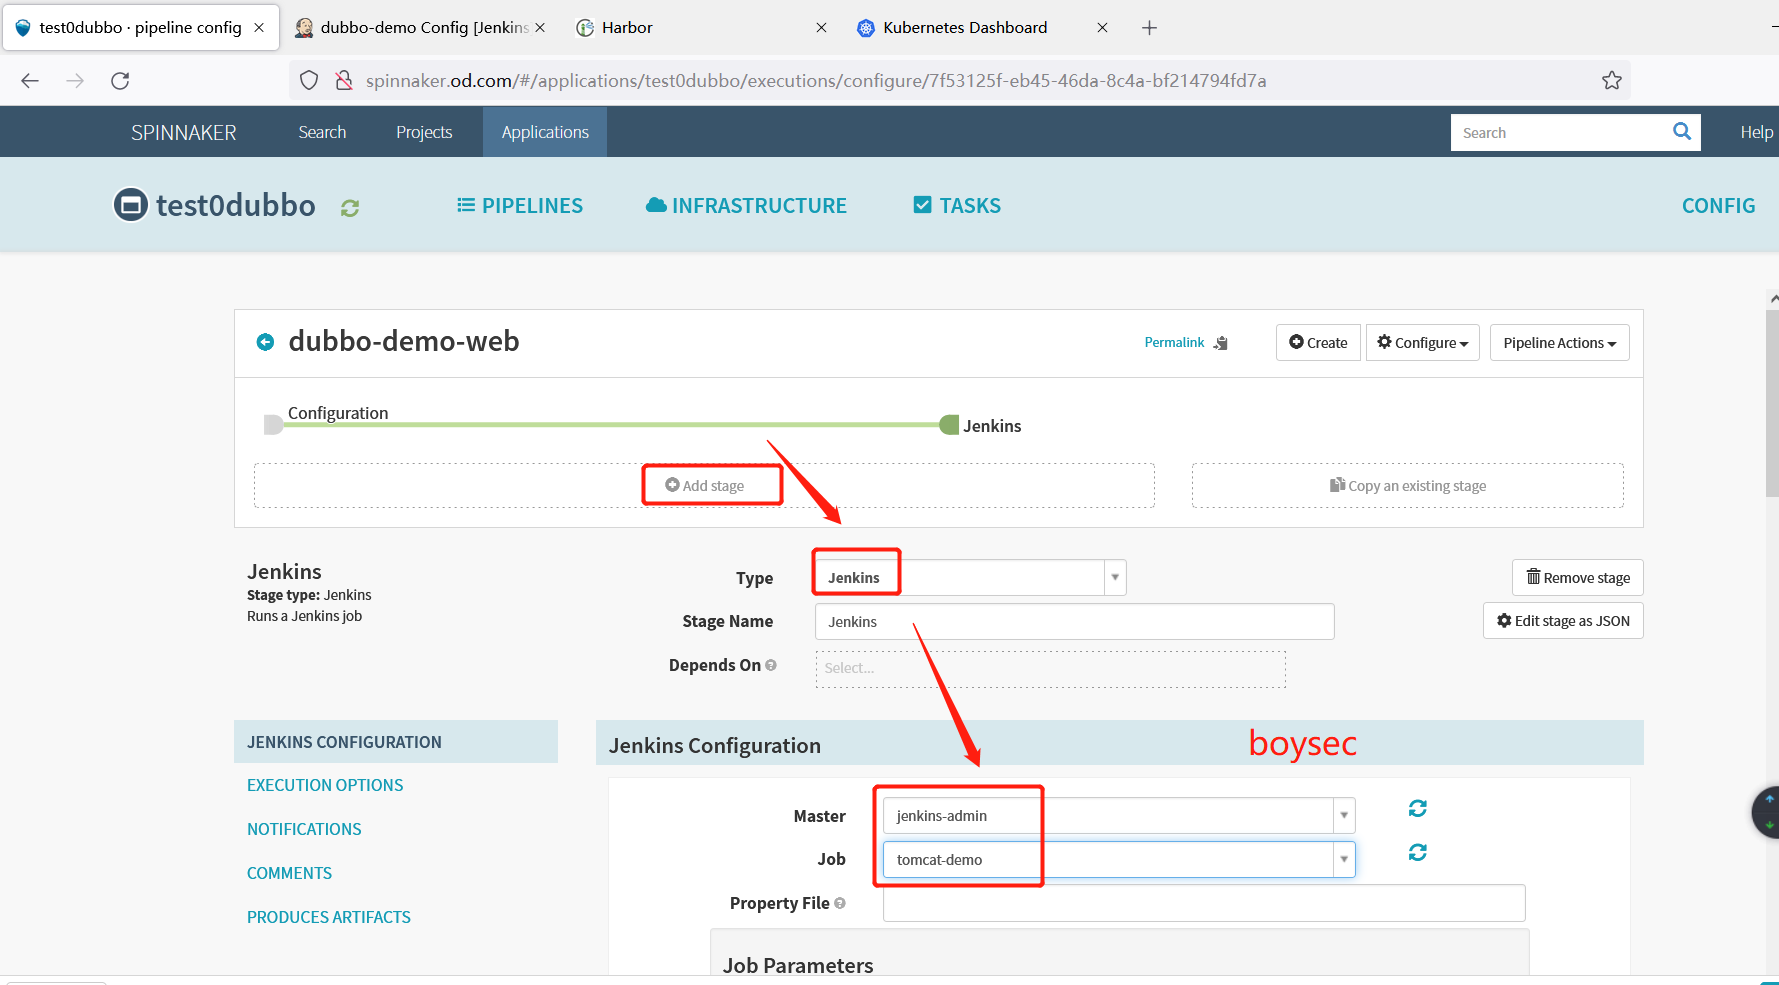Image resolution: width=1779 pixels, height=985 pixels.
Task: Open the Type dropdown arrow
Action: click(x=1115, y=578)
